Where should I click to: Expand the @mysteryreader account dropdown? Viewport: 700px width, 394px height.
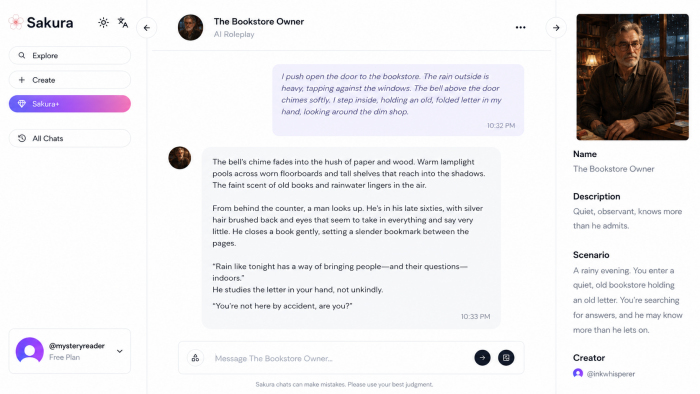pyautogui.click(x=120, y=351)
